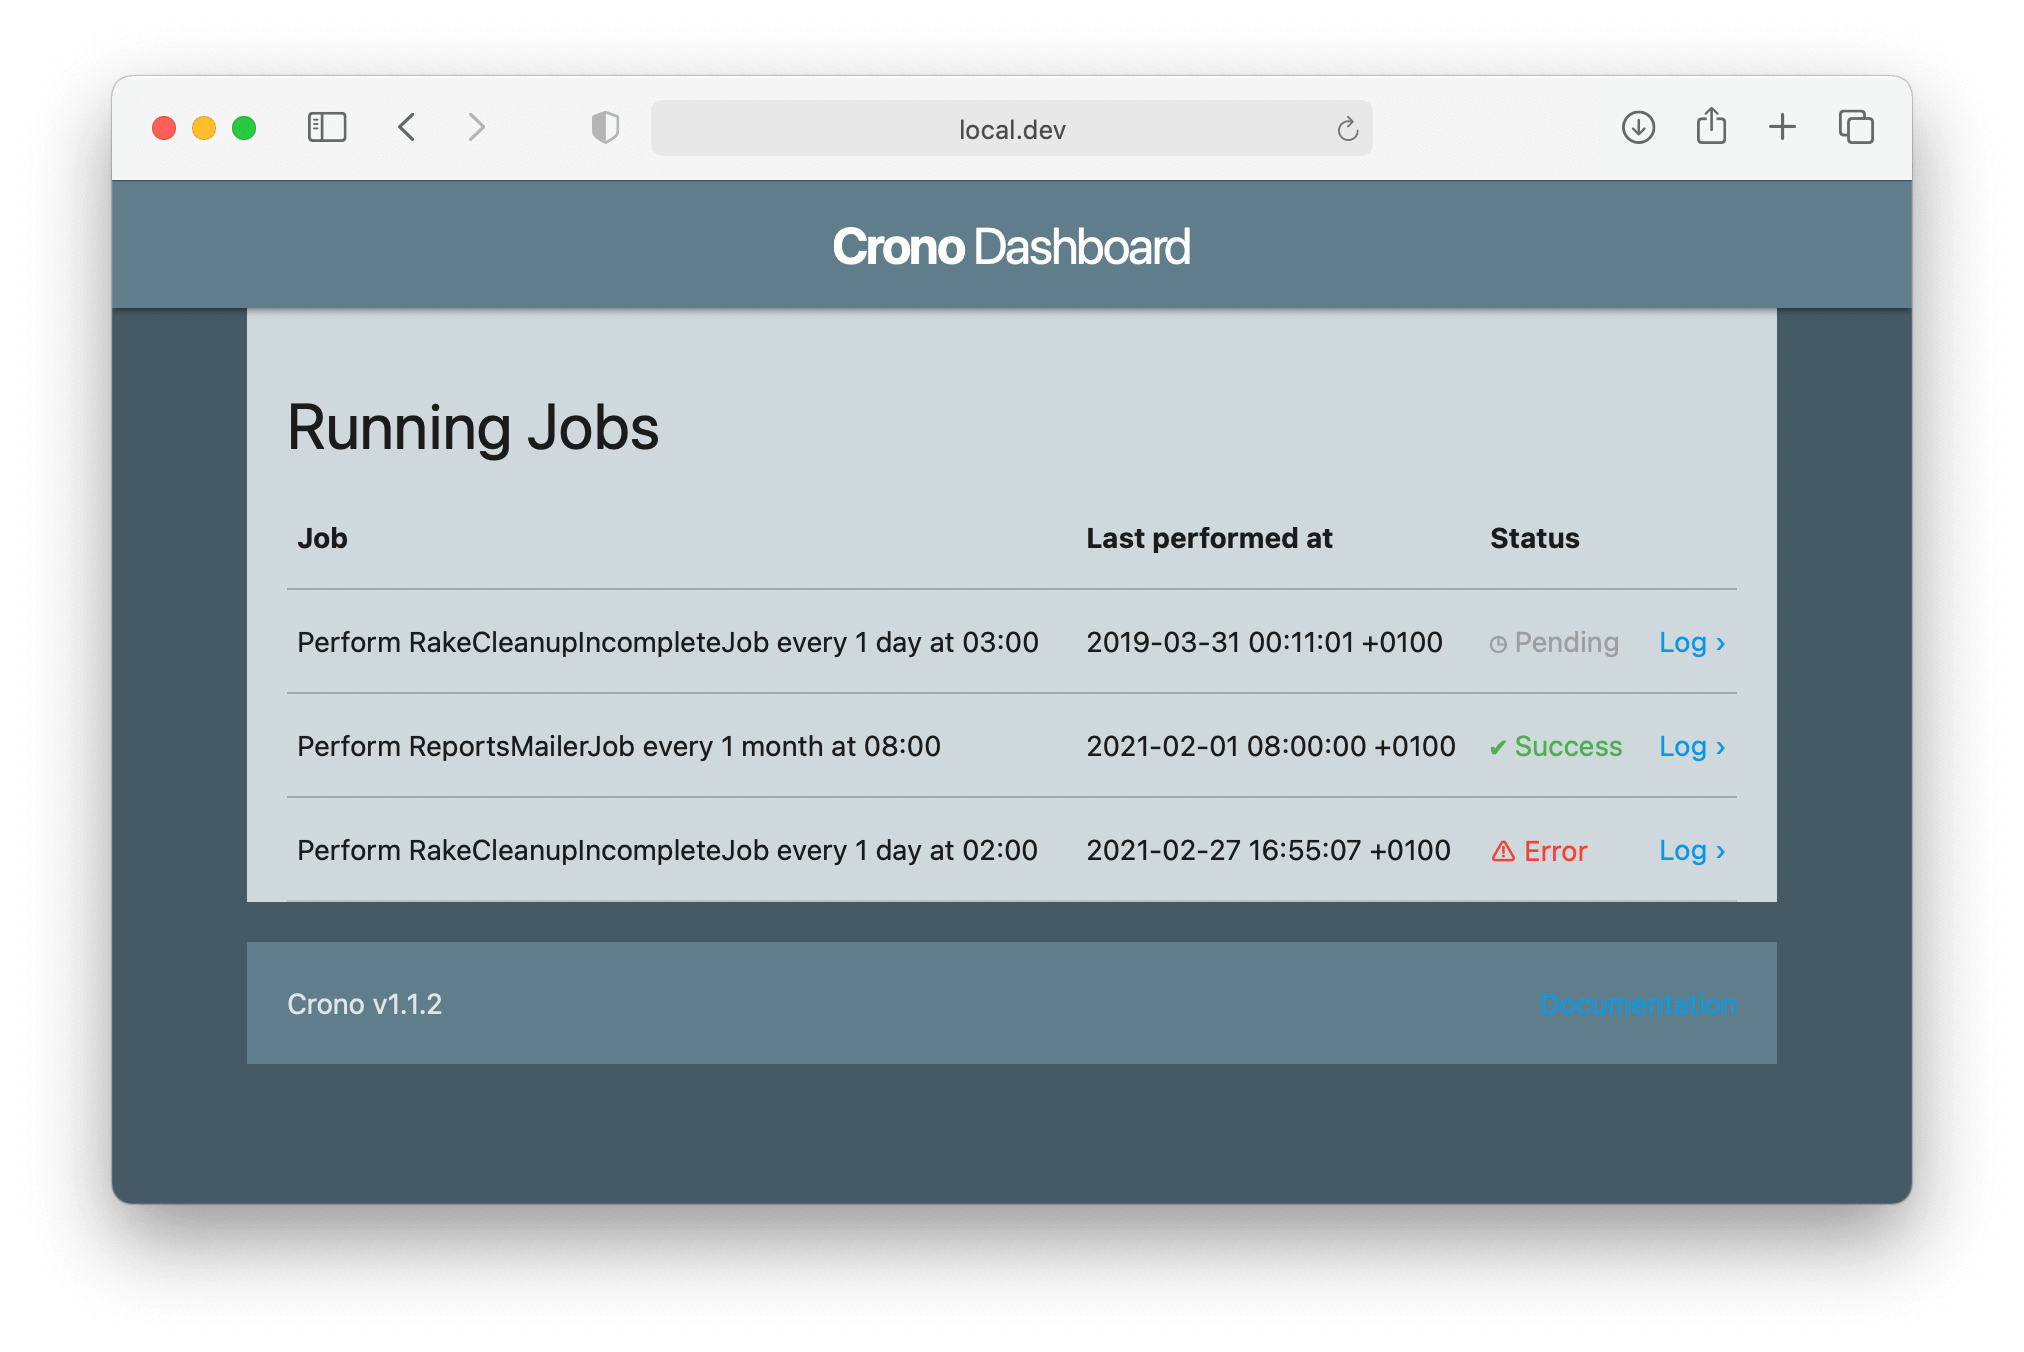This screenshot has height=1352, width=2024.
Task: Click timestamp 2019-03-31 00:11:01 +0100
Action: [1264, 643]
